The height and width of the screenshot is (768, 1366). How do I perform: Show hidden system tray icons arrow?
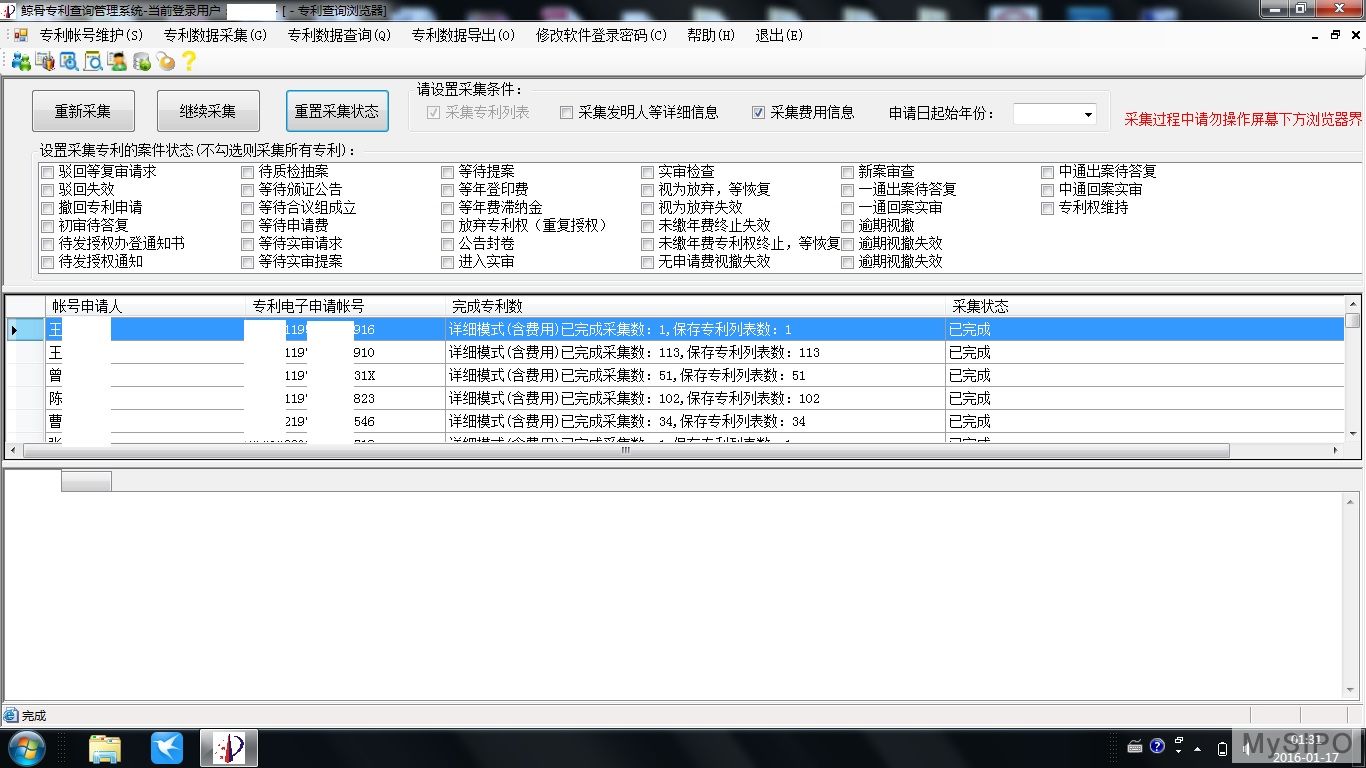pyautogui.click(x=1114, y=747)
